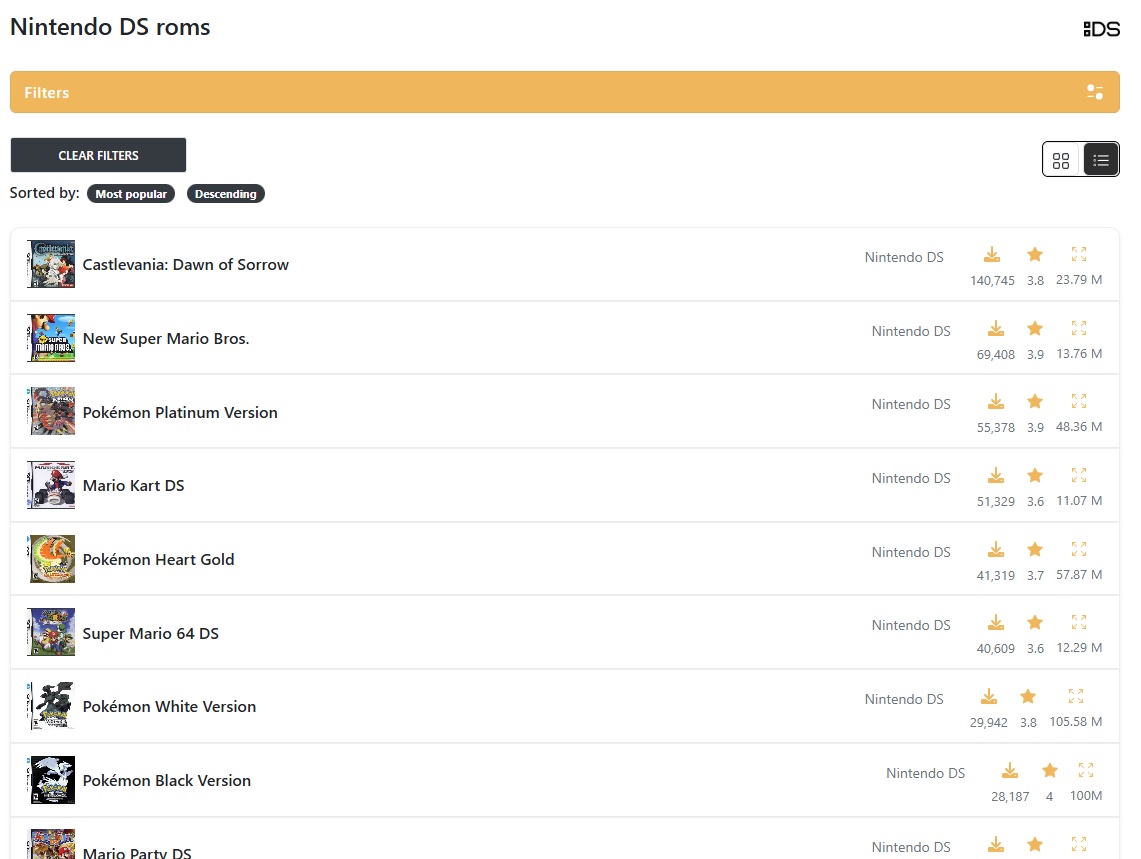Click New Super Mario Bros. cover thumbnail
This screenshot has height=859, width=1141.
(x=51, y=339)
